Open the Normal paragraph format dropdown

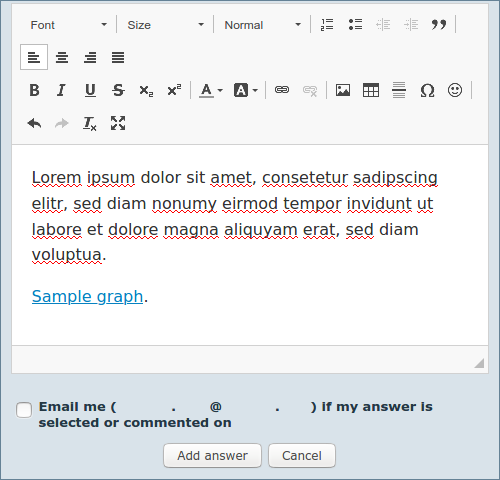point(262,25)
